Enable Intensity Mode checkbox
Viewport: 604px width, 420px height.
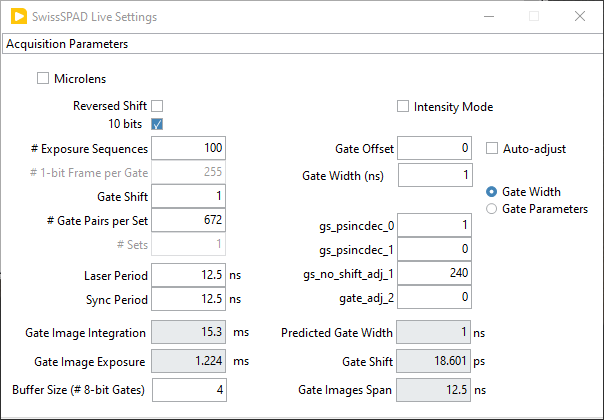pyautogui.click(x=403, y=106)
